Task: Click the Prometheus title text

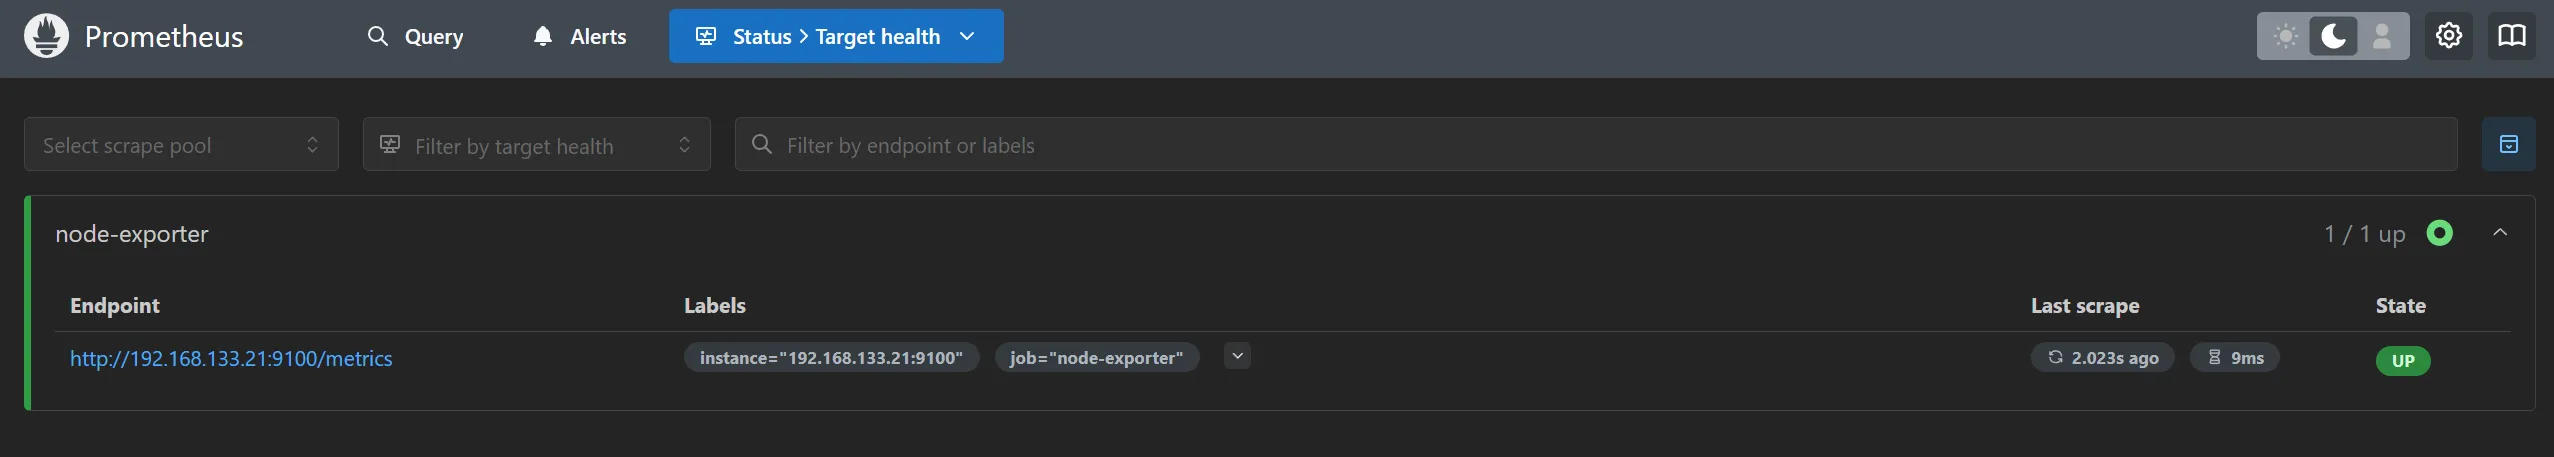Action: click(x=164, y=37)
